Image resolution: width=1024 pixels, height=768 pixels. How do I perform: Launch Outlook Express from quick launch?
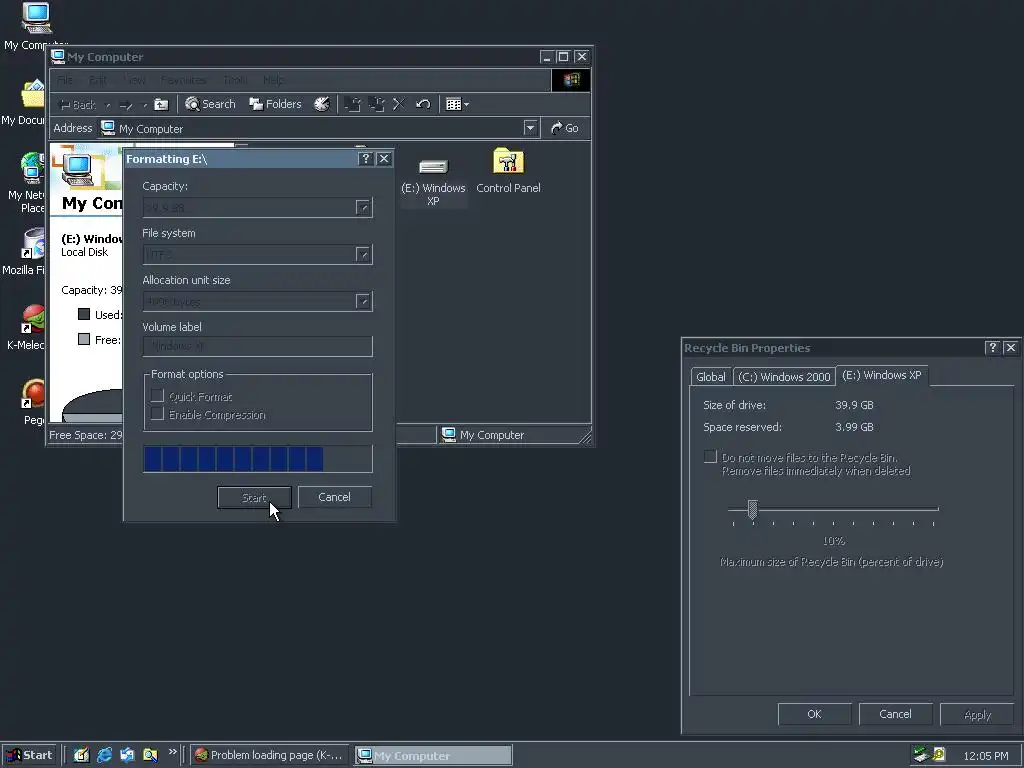coord(127,755)
